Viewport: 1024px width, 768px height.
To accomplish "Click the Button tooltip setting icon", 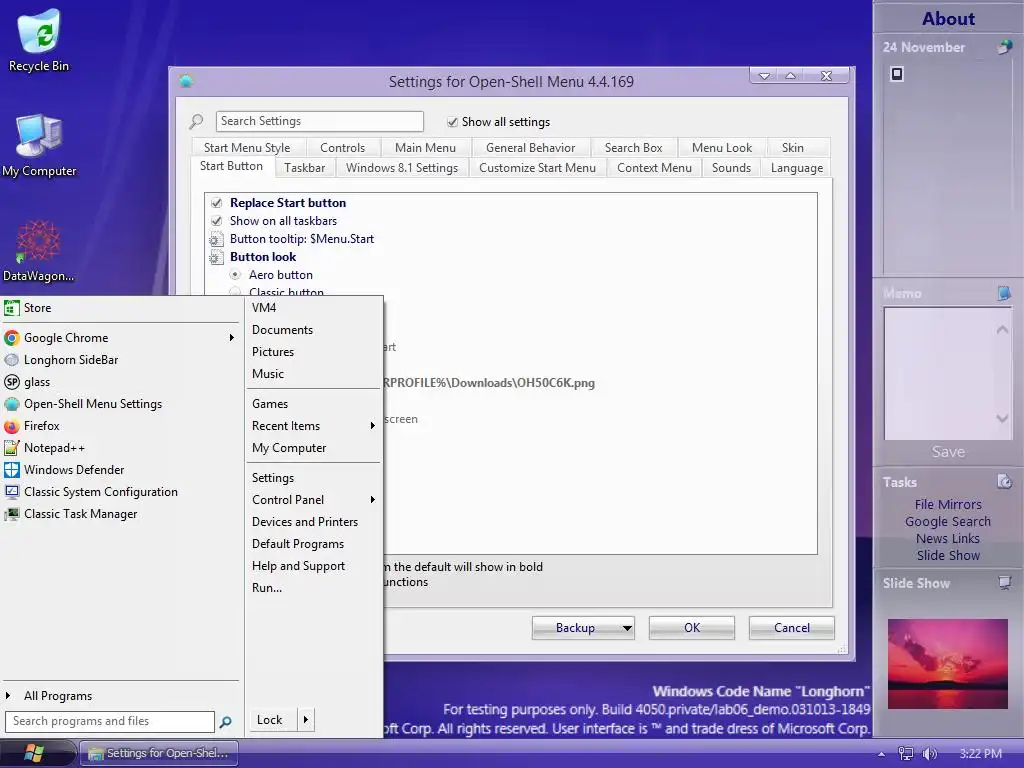I will [x=216, y=239].
